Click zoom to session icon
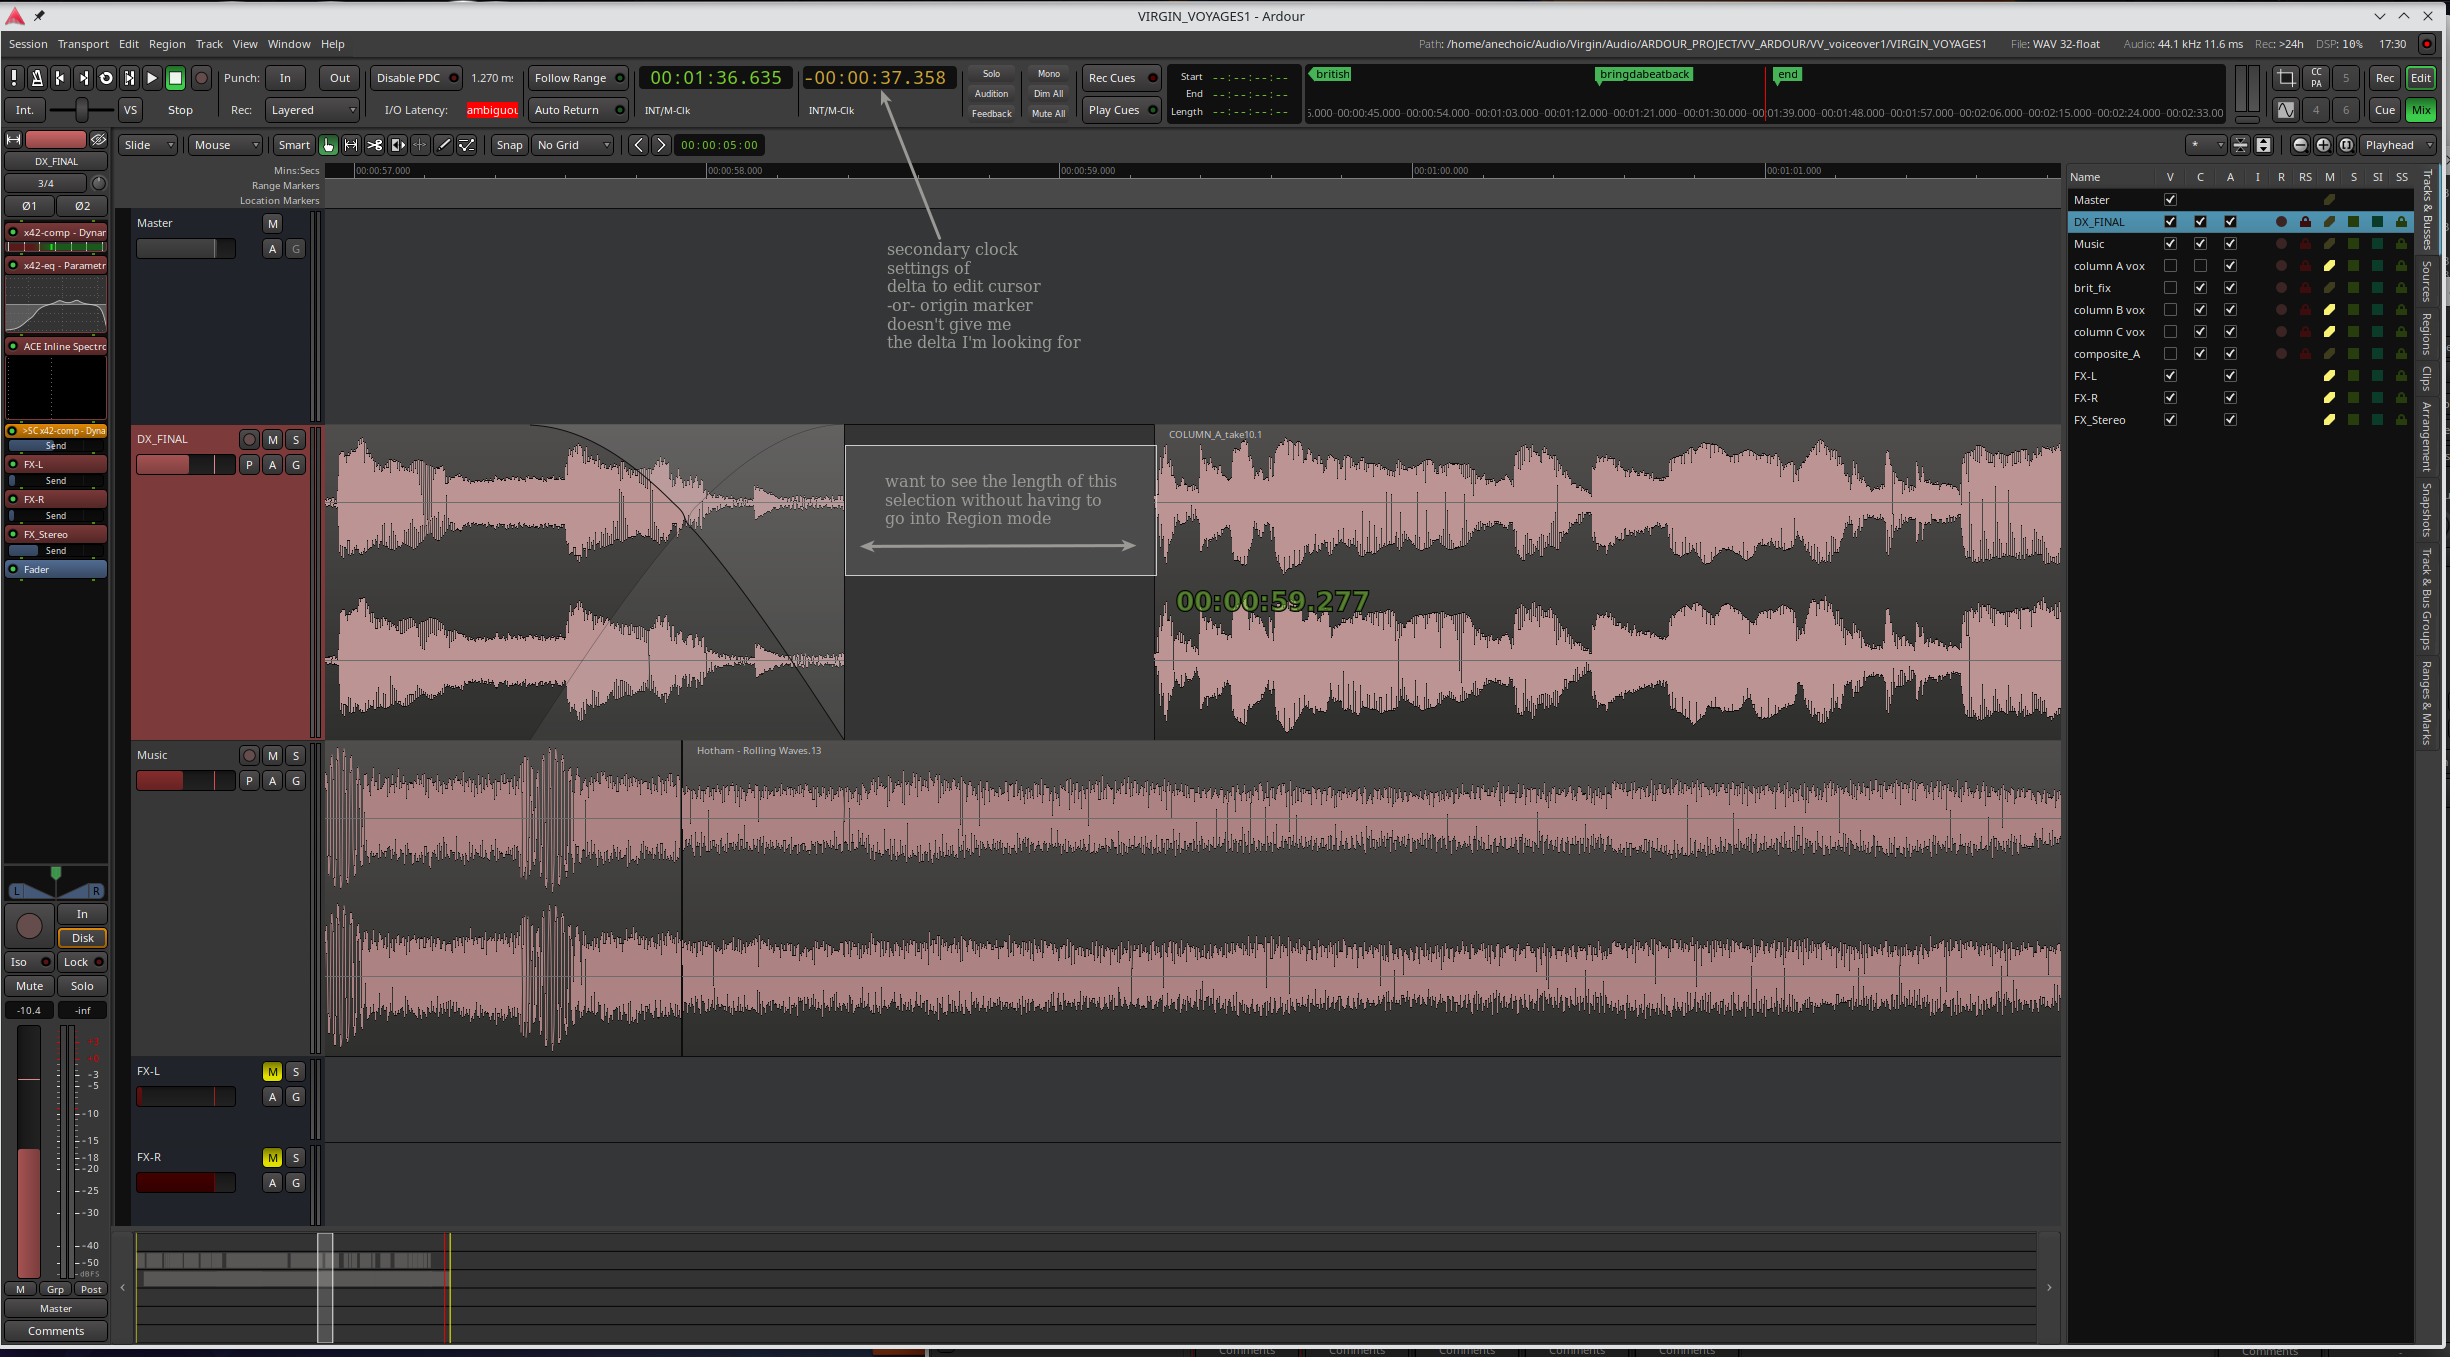This screenshot has width=2450, height=1357. coord(2346,145)
